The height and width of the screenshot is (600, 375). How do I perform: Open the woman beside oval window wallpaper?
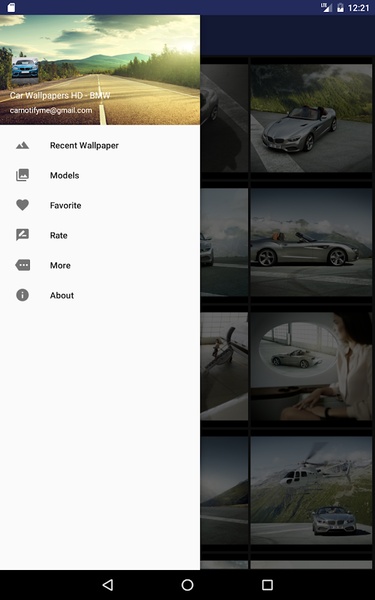click(311, 366)
